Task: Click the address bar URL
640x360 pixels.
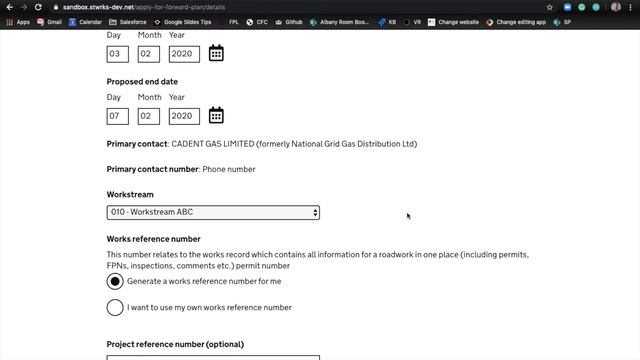Action: pos(144,7)
